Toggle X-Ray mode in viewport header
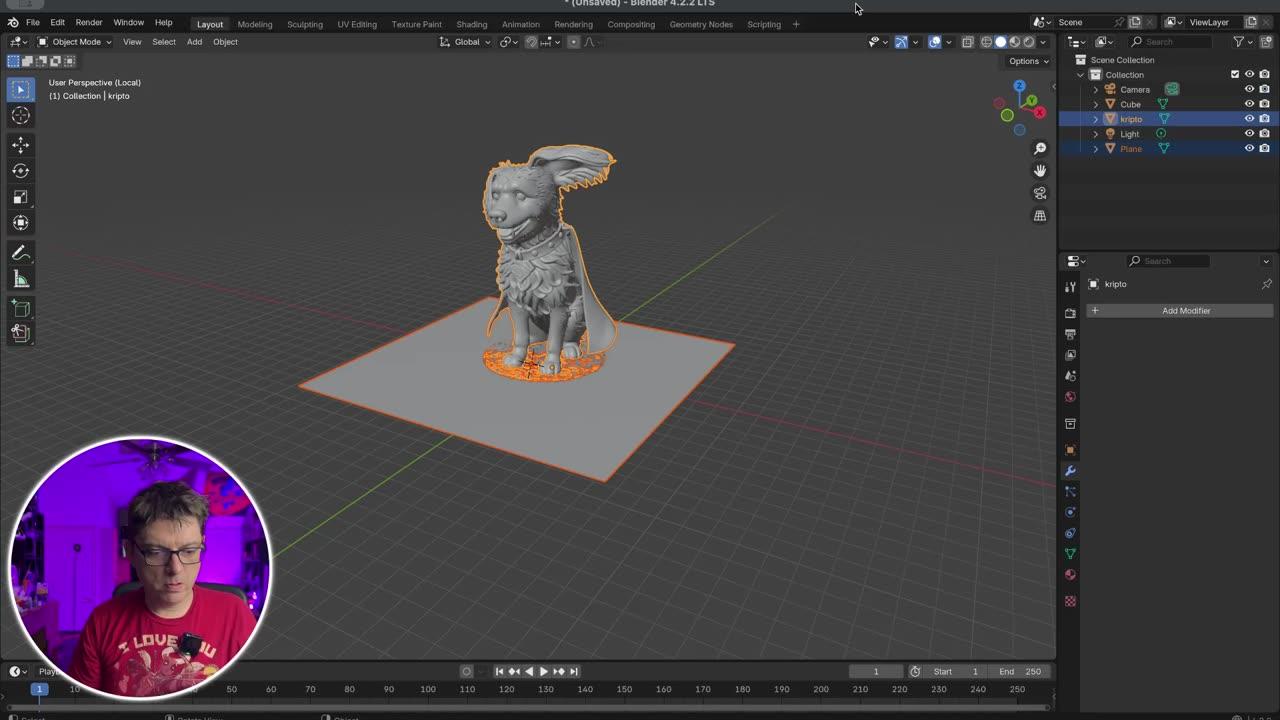The width and height of the screenshot is (1280, 720). [967, 42]
